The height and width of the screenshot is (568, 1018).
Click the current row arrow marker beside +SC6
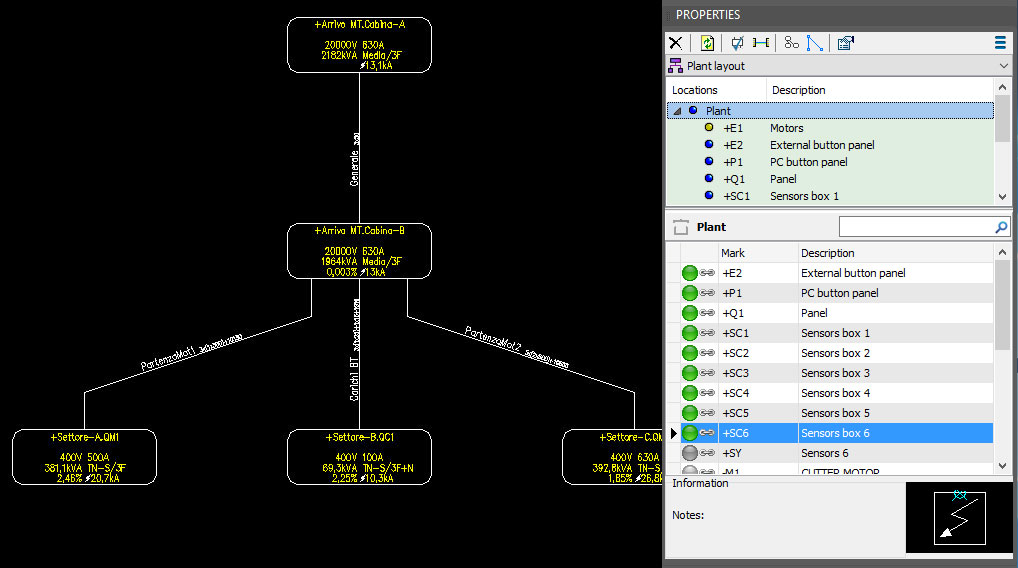[673, 433]
